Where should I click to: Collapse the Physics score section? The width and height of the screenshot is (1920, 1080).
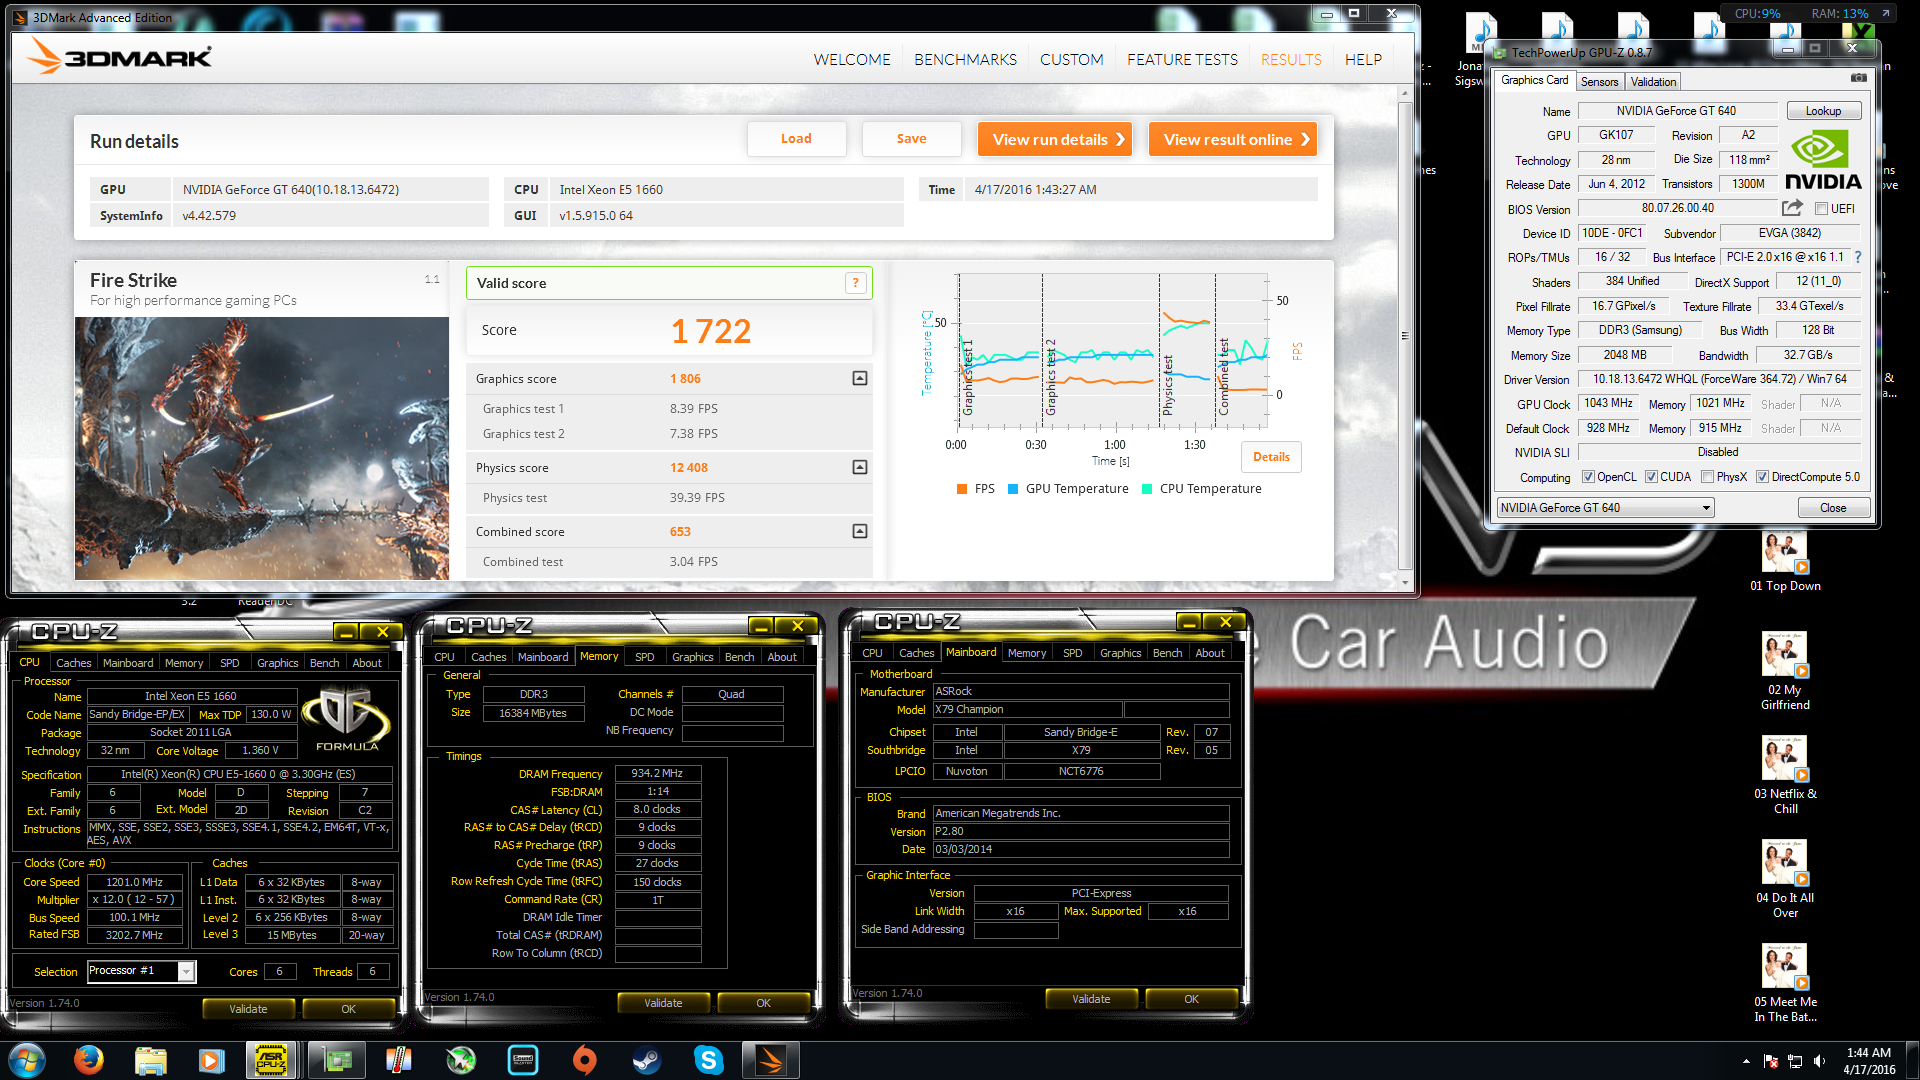(x=859, y=467)
